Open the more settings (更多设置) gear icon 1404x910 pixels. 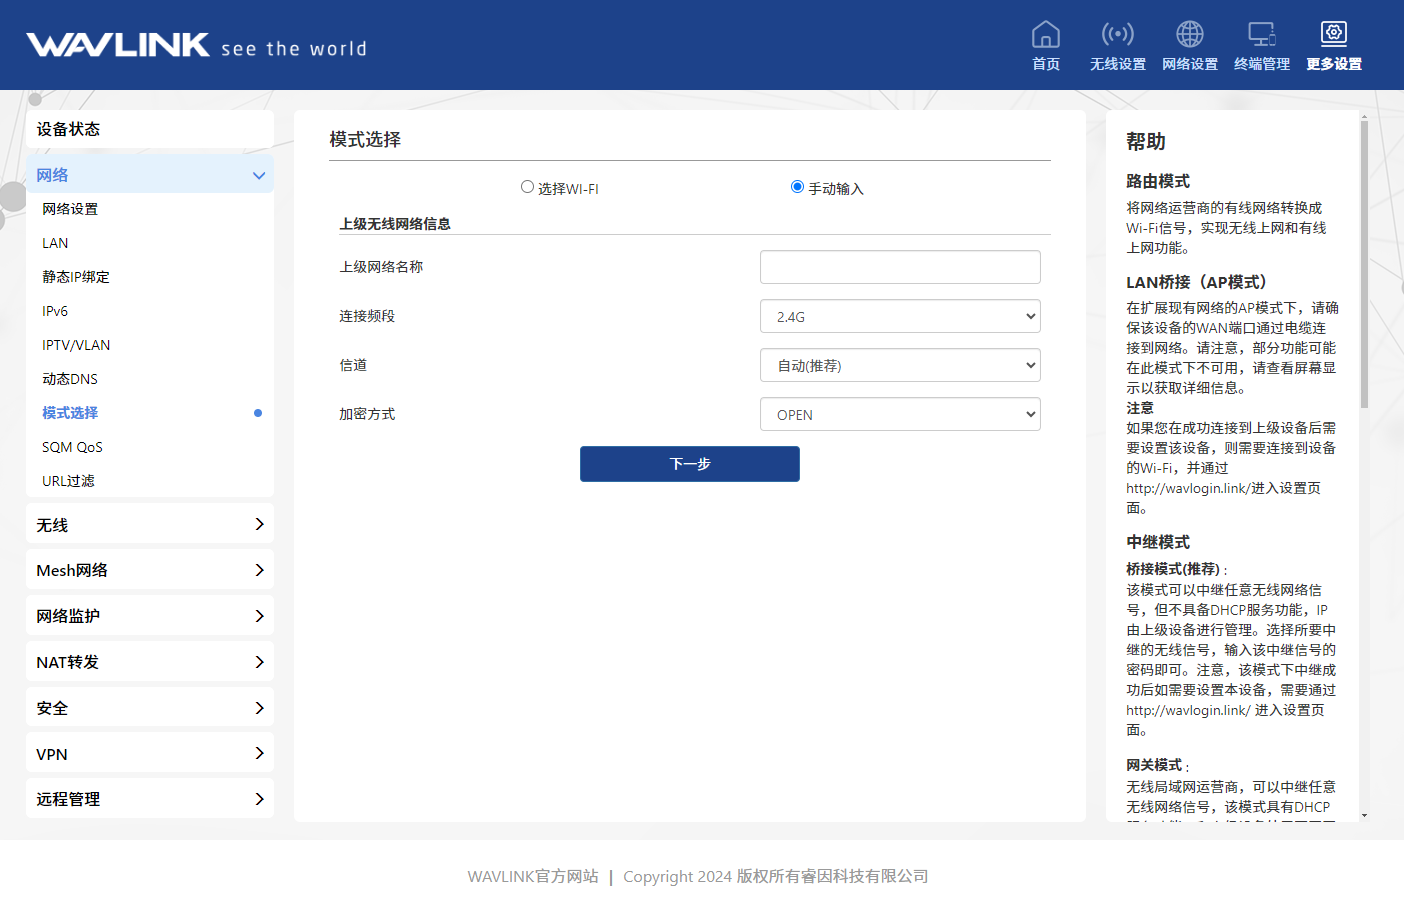coord(1333,35)
